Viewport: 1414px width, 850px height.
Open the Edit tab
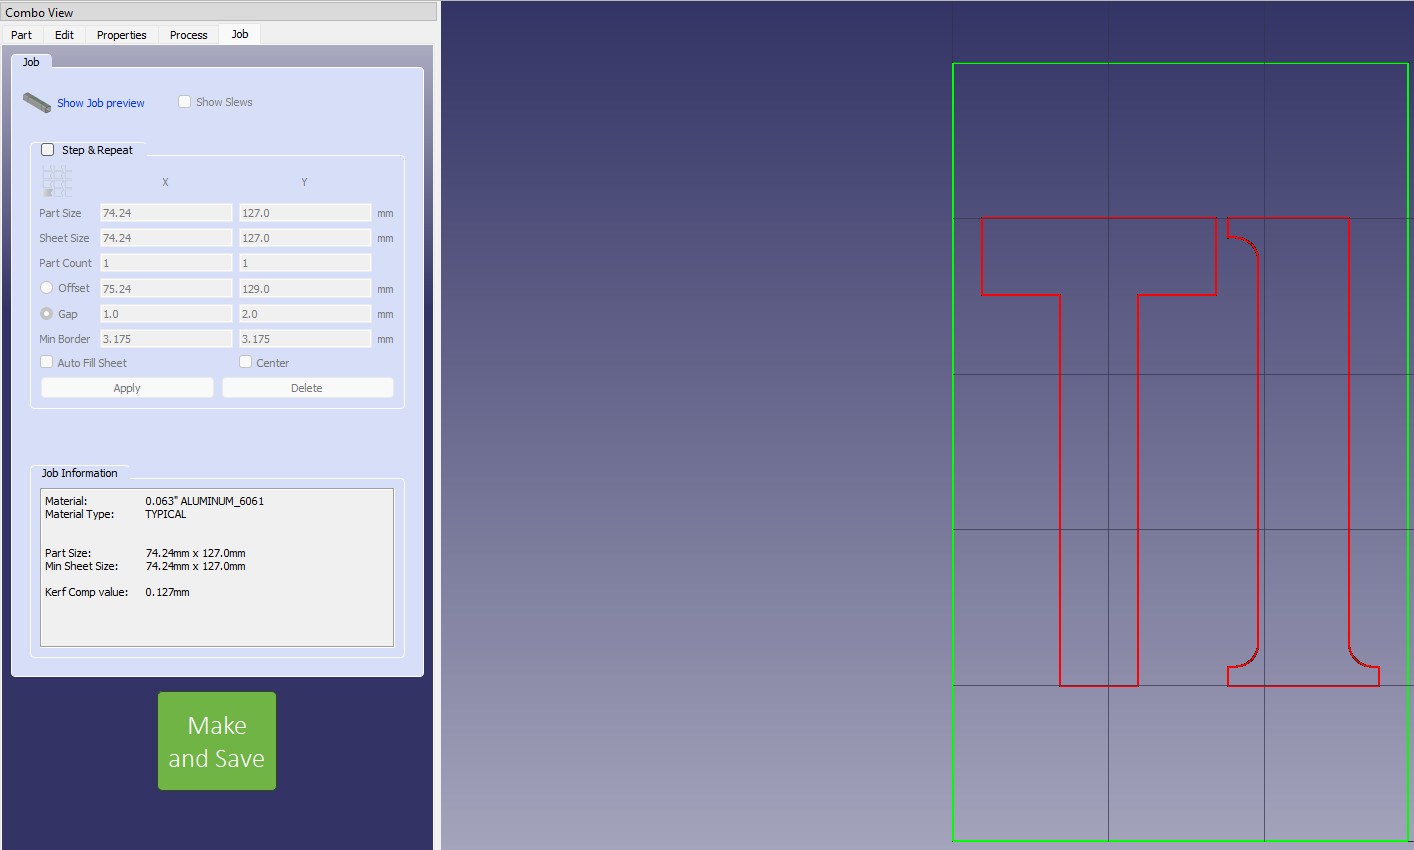coord(64,35)
